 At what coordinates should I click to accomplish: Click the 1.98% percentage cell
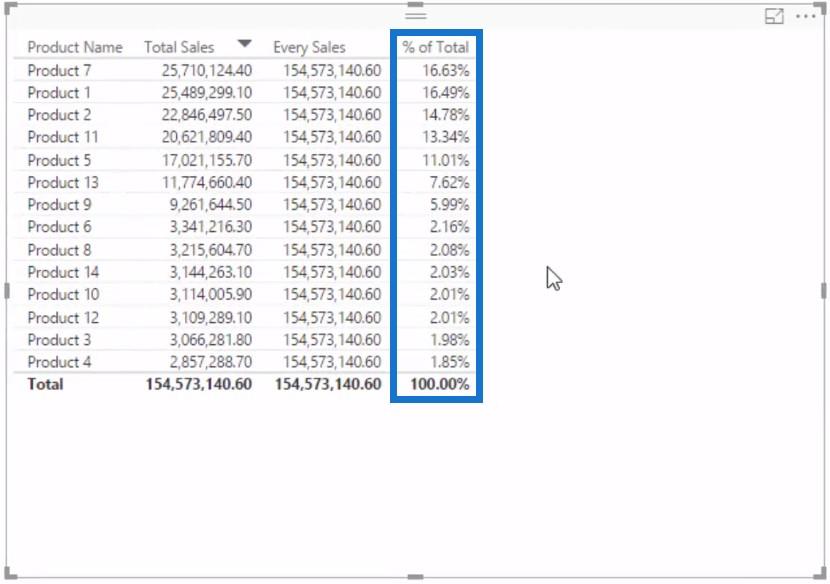click(x=449, y=340)
